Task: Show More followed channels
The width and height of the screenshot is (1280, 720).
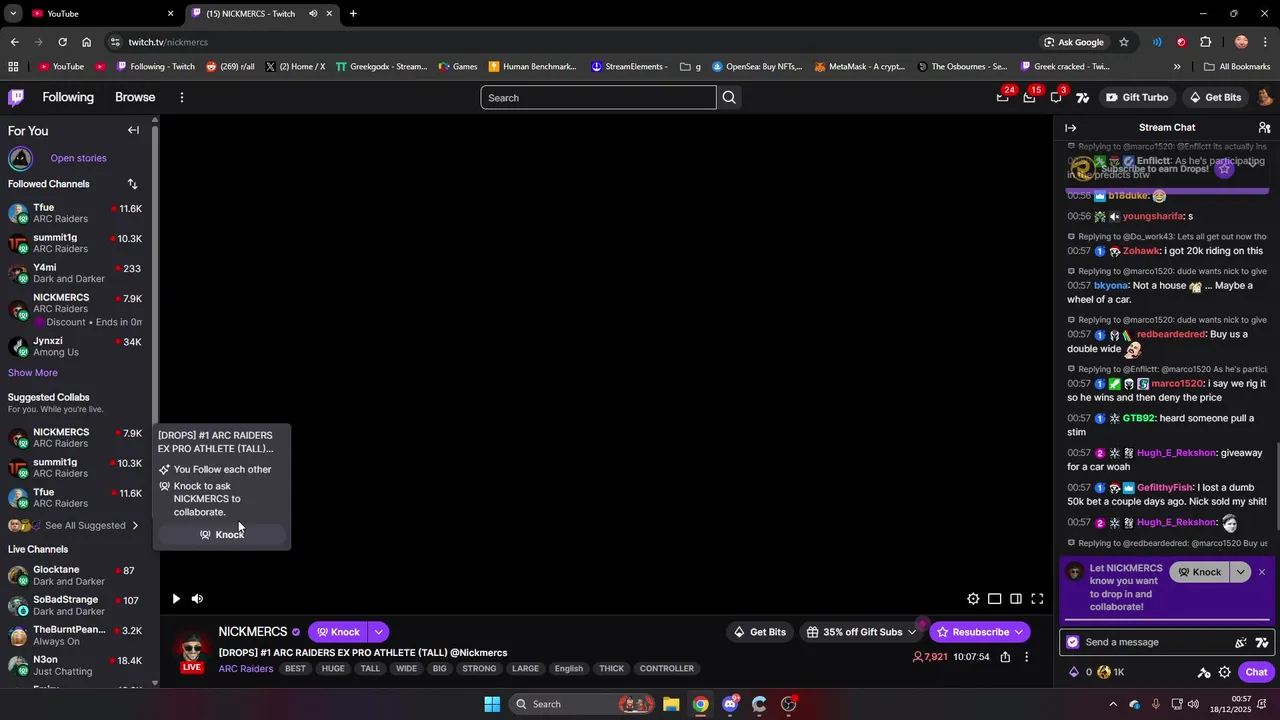Action: [33, 373]
